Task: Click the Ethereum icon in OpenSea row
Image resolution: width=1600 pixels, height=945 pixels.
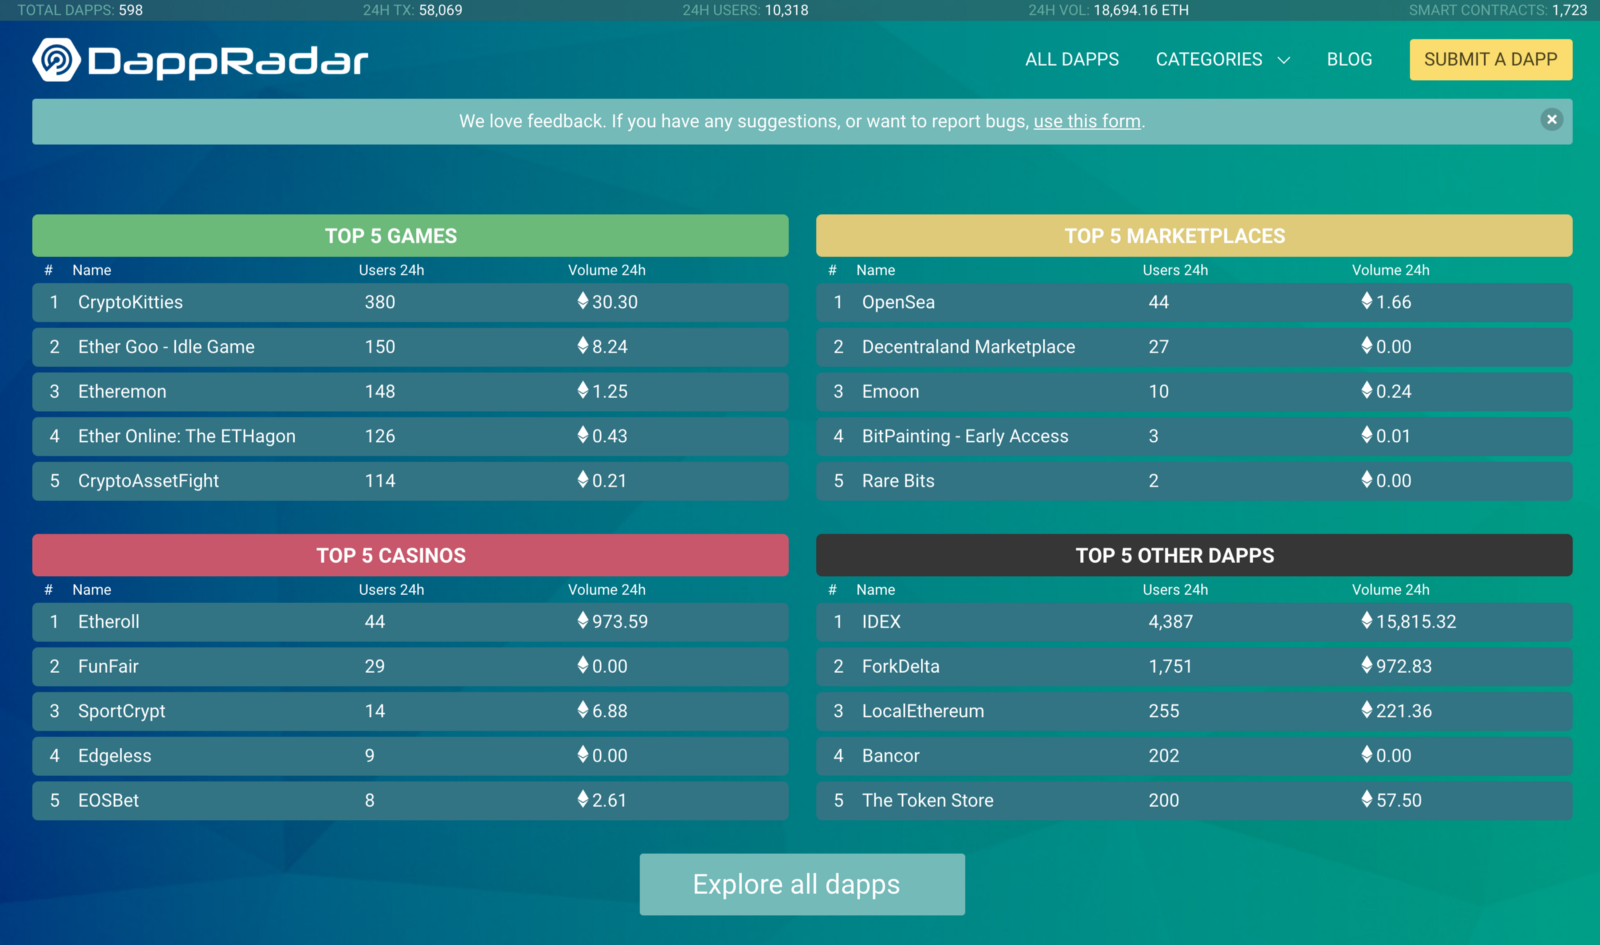Action: click(x=1367, y=301)
